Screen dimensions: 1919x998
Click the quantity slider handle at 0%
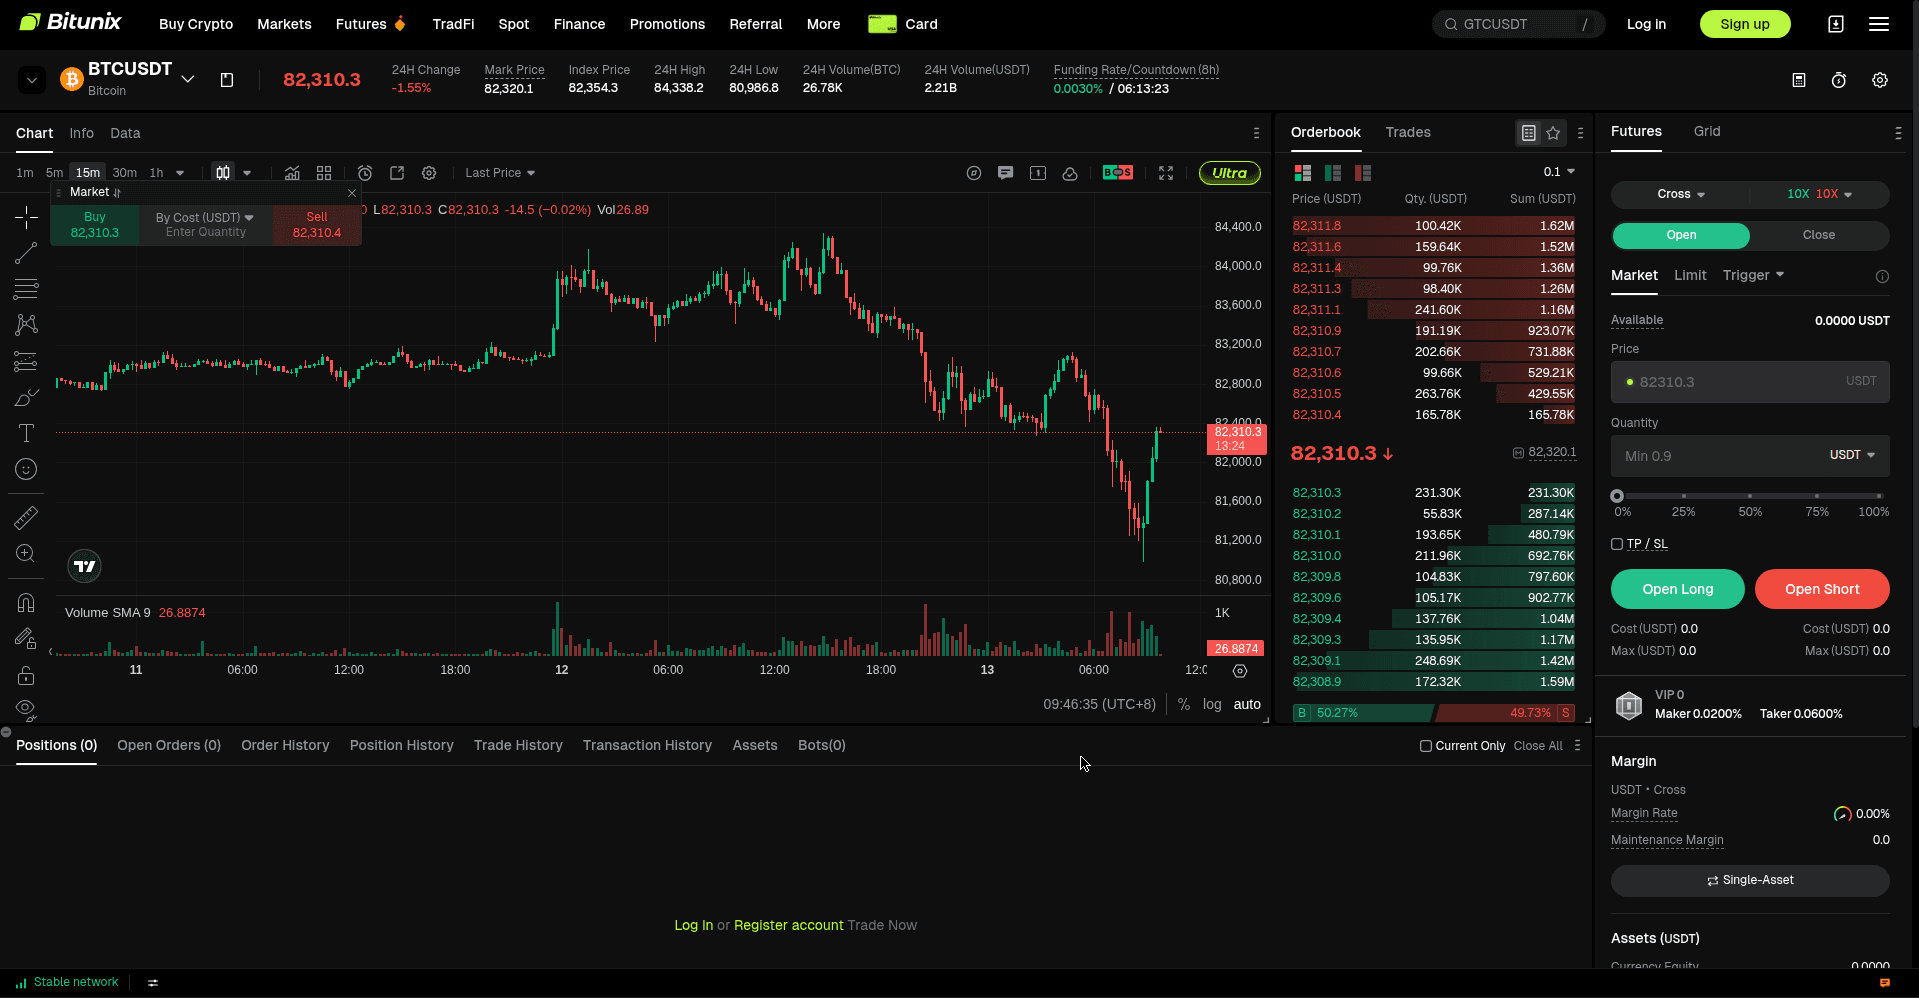pyautogui.click(x=1617, y=496)
